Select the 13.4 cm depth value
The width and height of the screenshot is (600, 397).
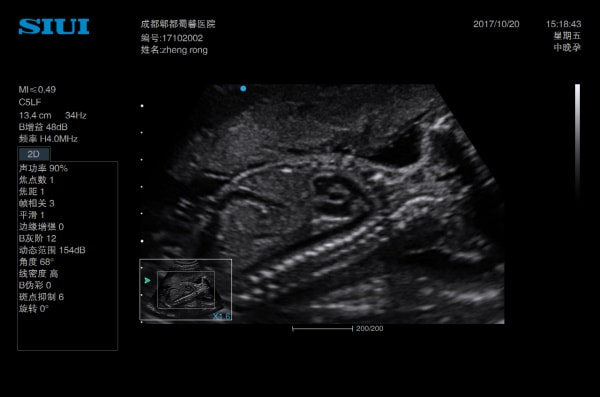point(35,115)
